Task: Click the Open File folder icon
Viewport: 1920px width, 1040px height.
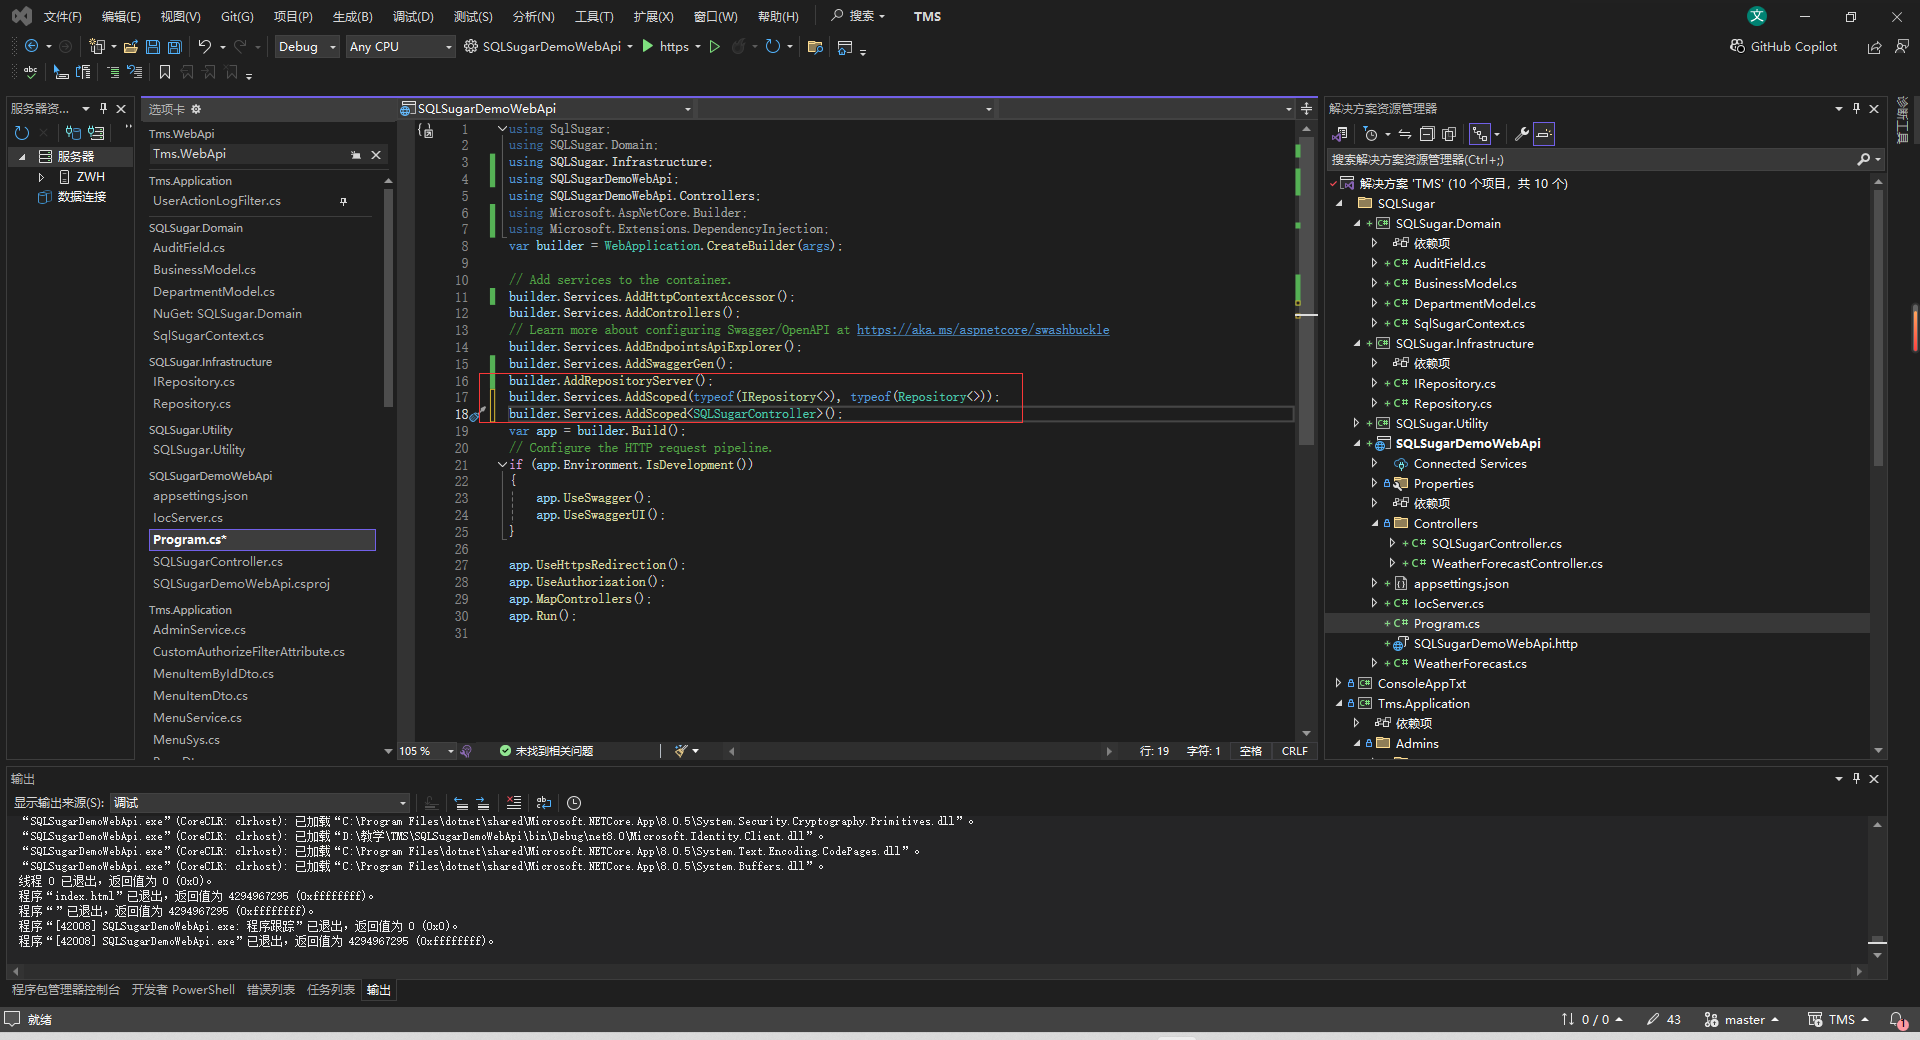Action: click(x=130, y=46)
